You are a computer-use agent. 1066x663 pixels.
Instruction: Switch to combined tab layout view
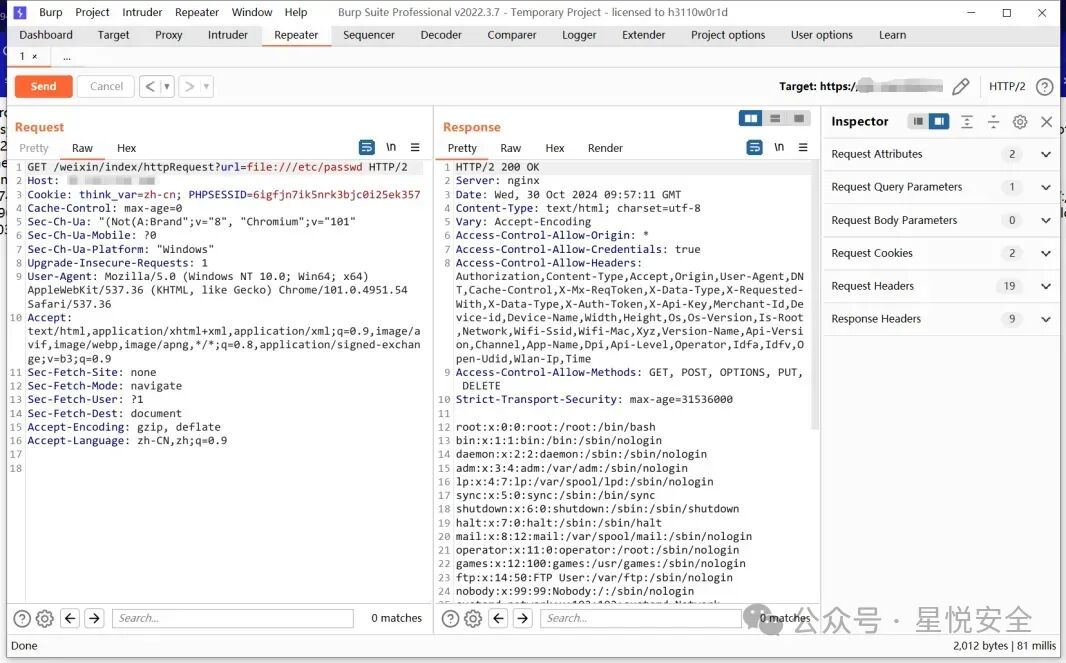coord(799,118)
